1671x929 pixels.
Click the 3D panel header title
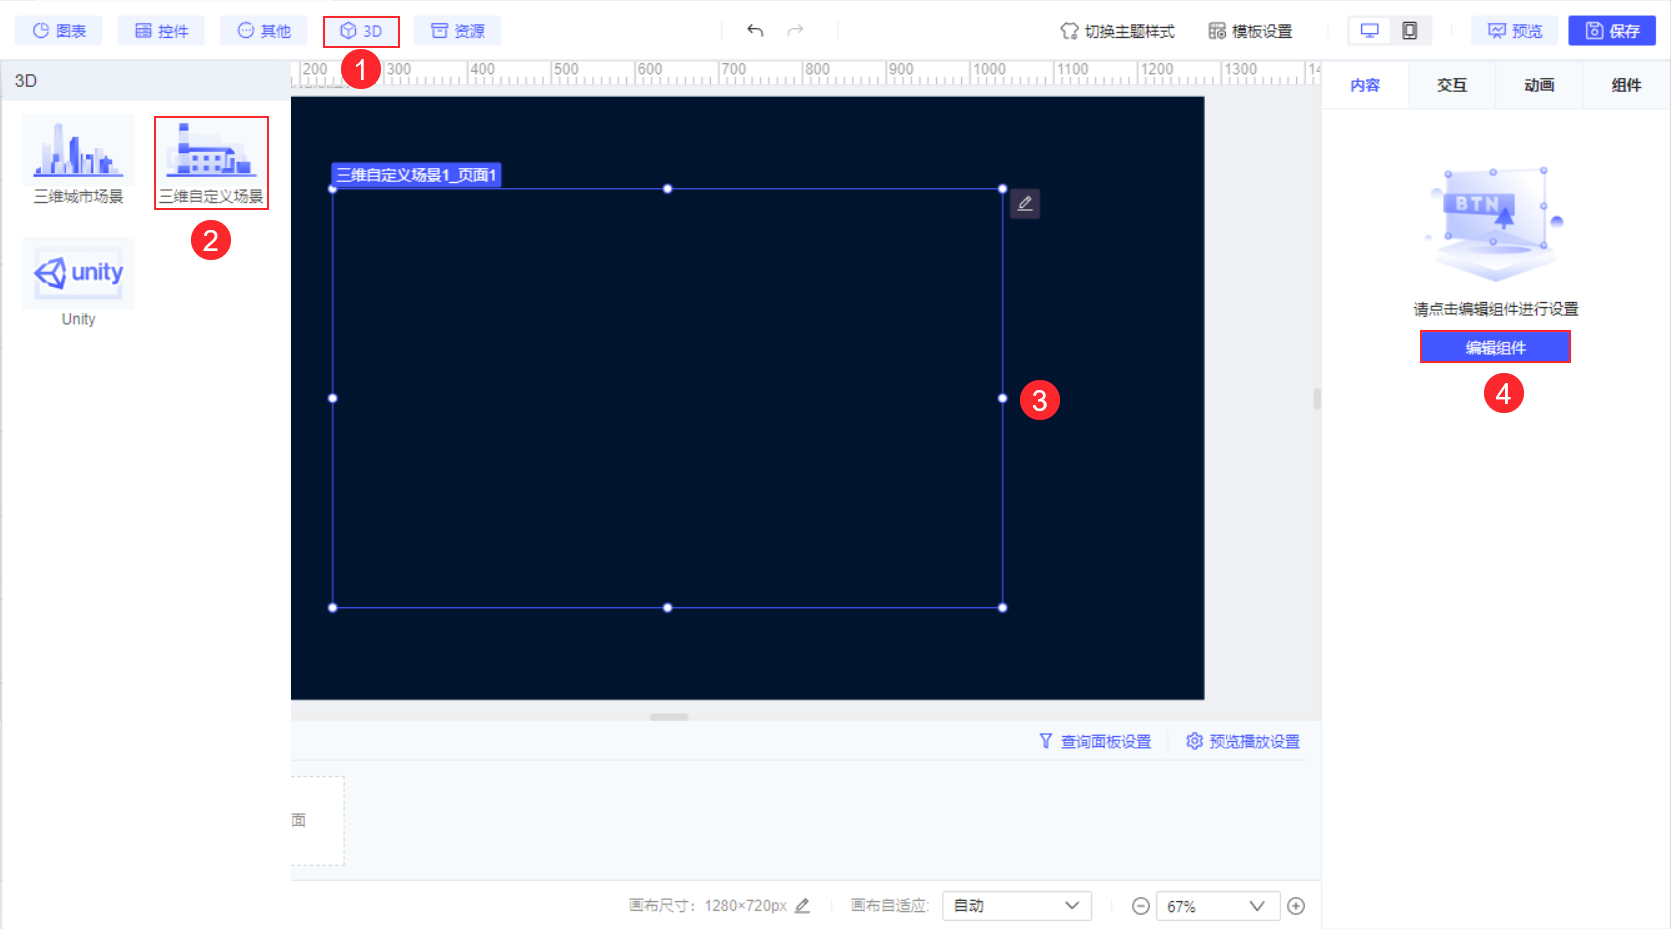(26, 81)
